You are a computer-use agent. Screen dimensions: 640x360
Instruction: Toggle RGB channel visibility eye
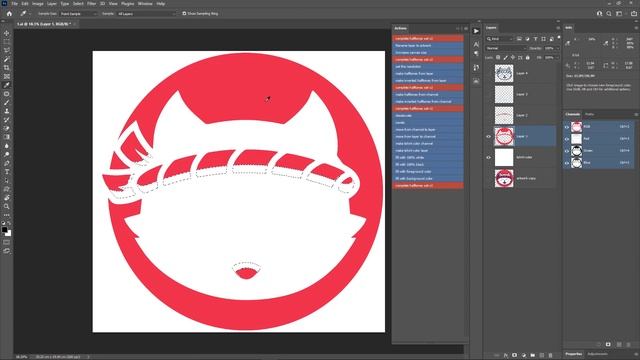pyautogui.click(x=567, y=127)
